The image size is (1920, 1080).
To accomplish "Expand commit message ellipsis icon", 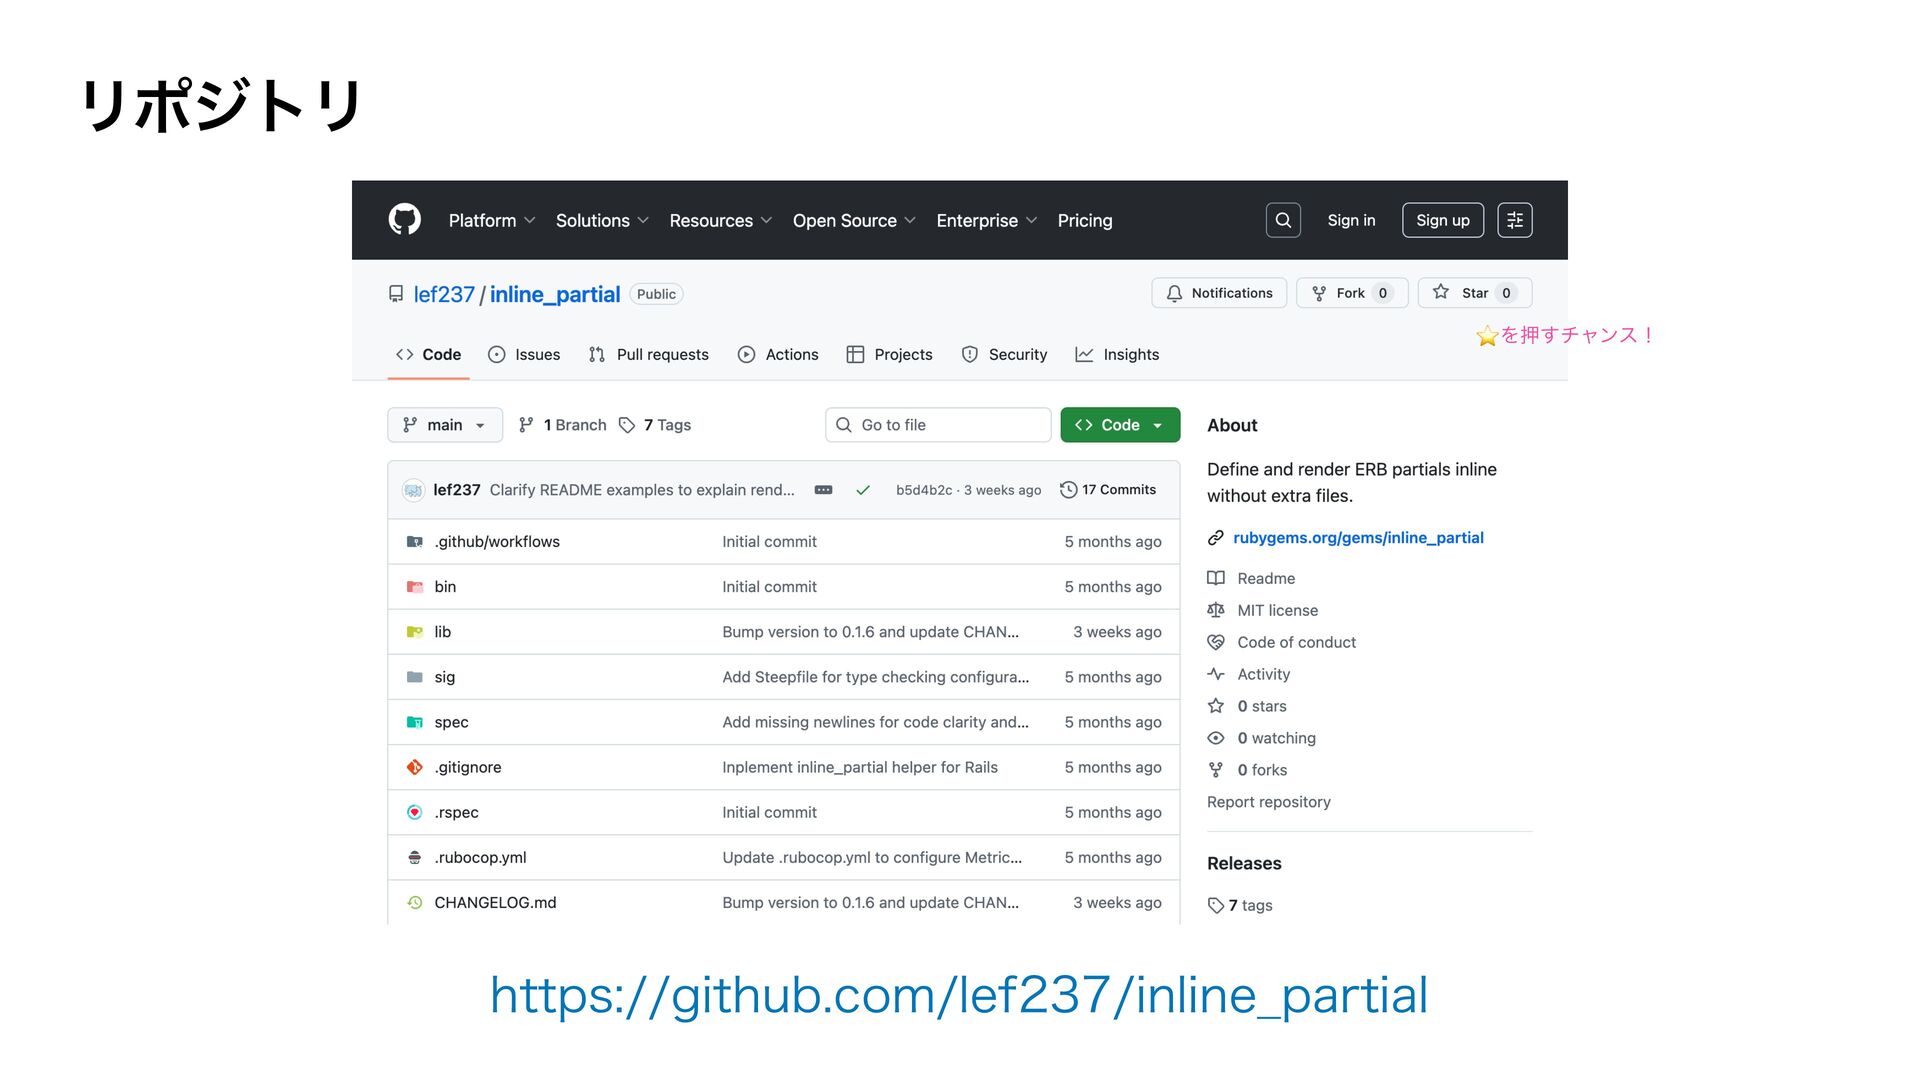I will 823,490.
